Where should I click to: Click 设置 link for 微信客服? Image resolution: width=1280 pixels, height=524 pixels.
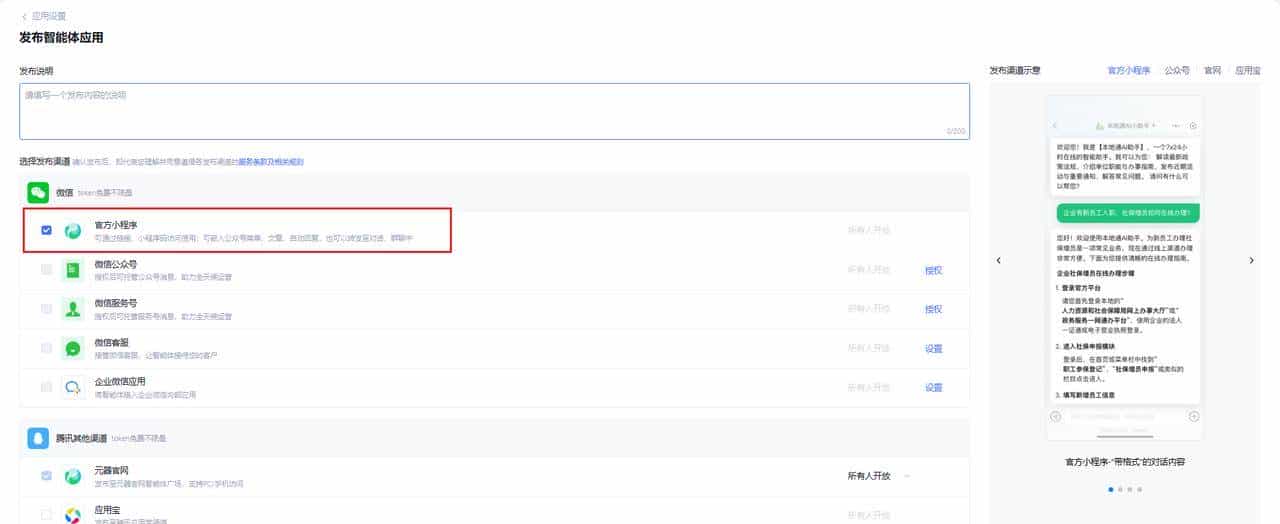[933, 348]
